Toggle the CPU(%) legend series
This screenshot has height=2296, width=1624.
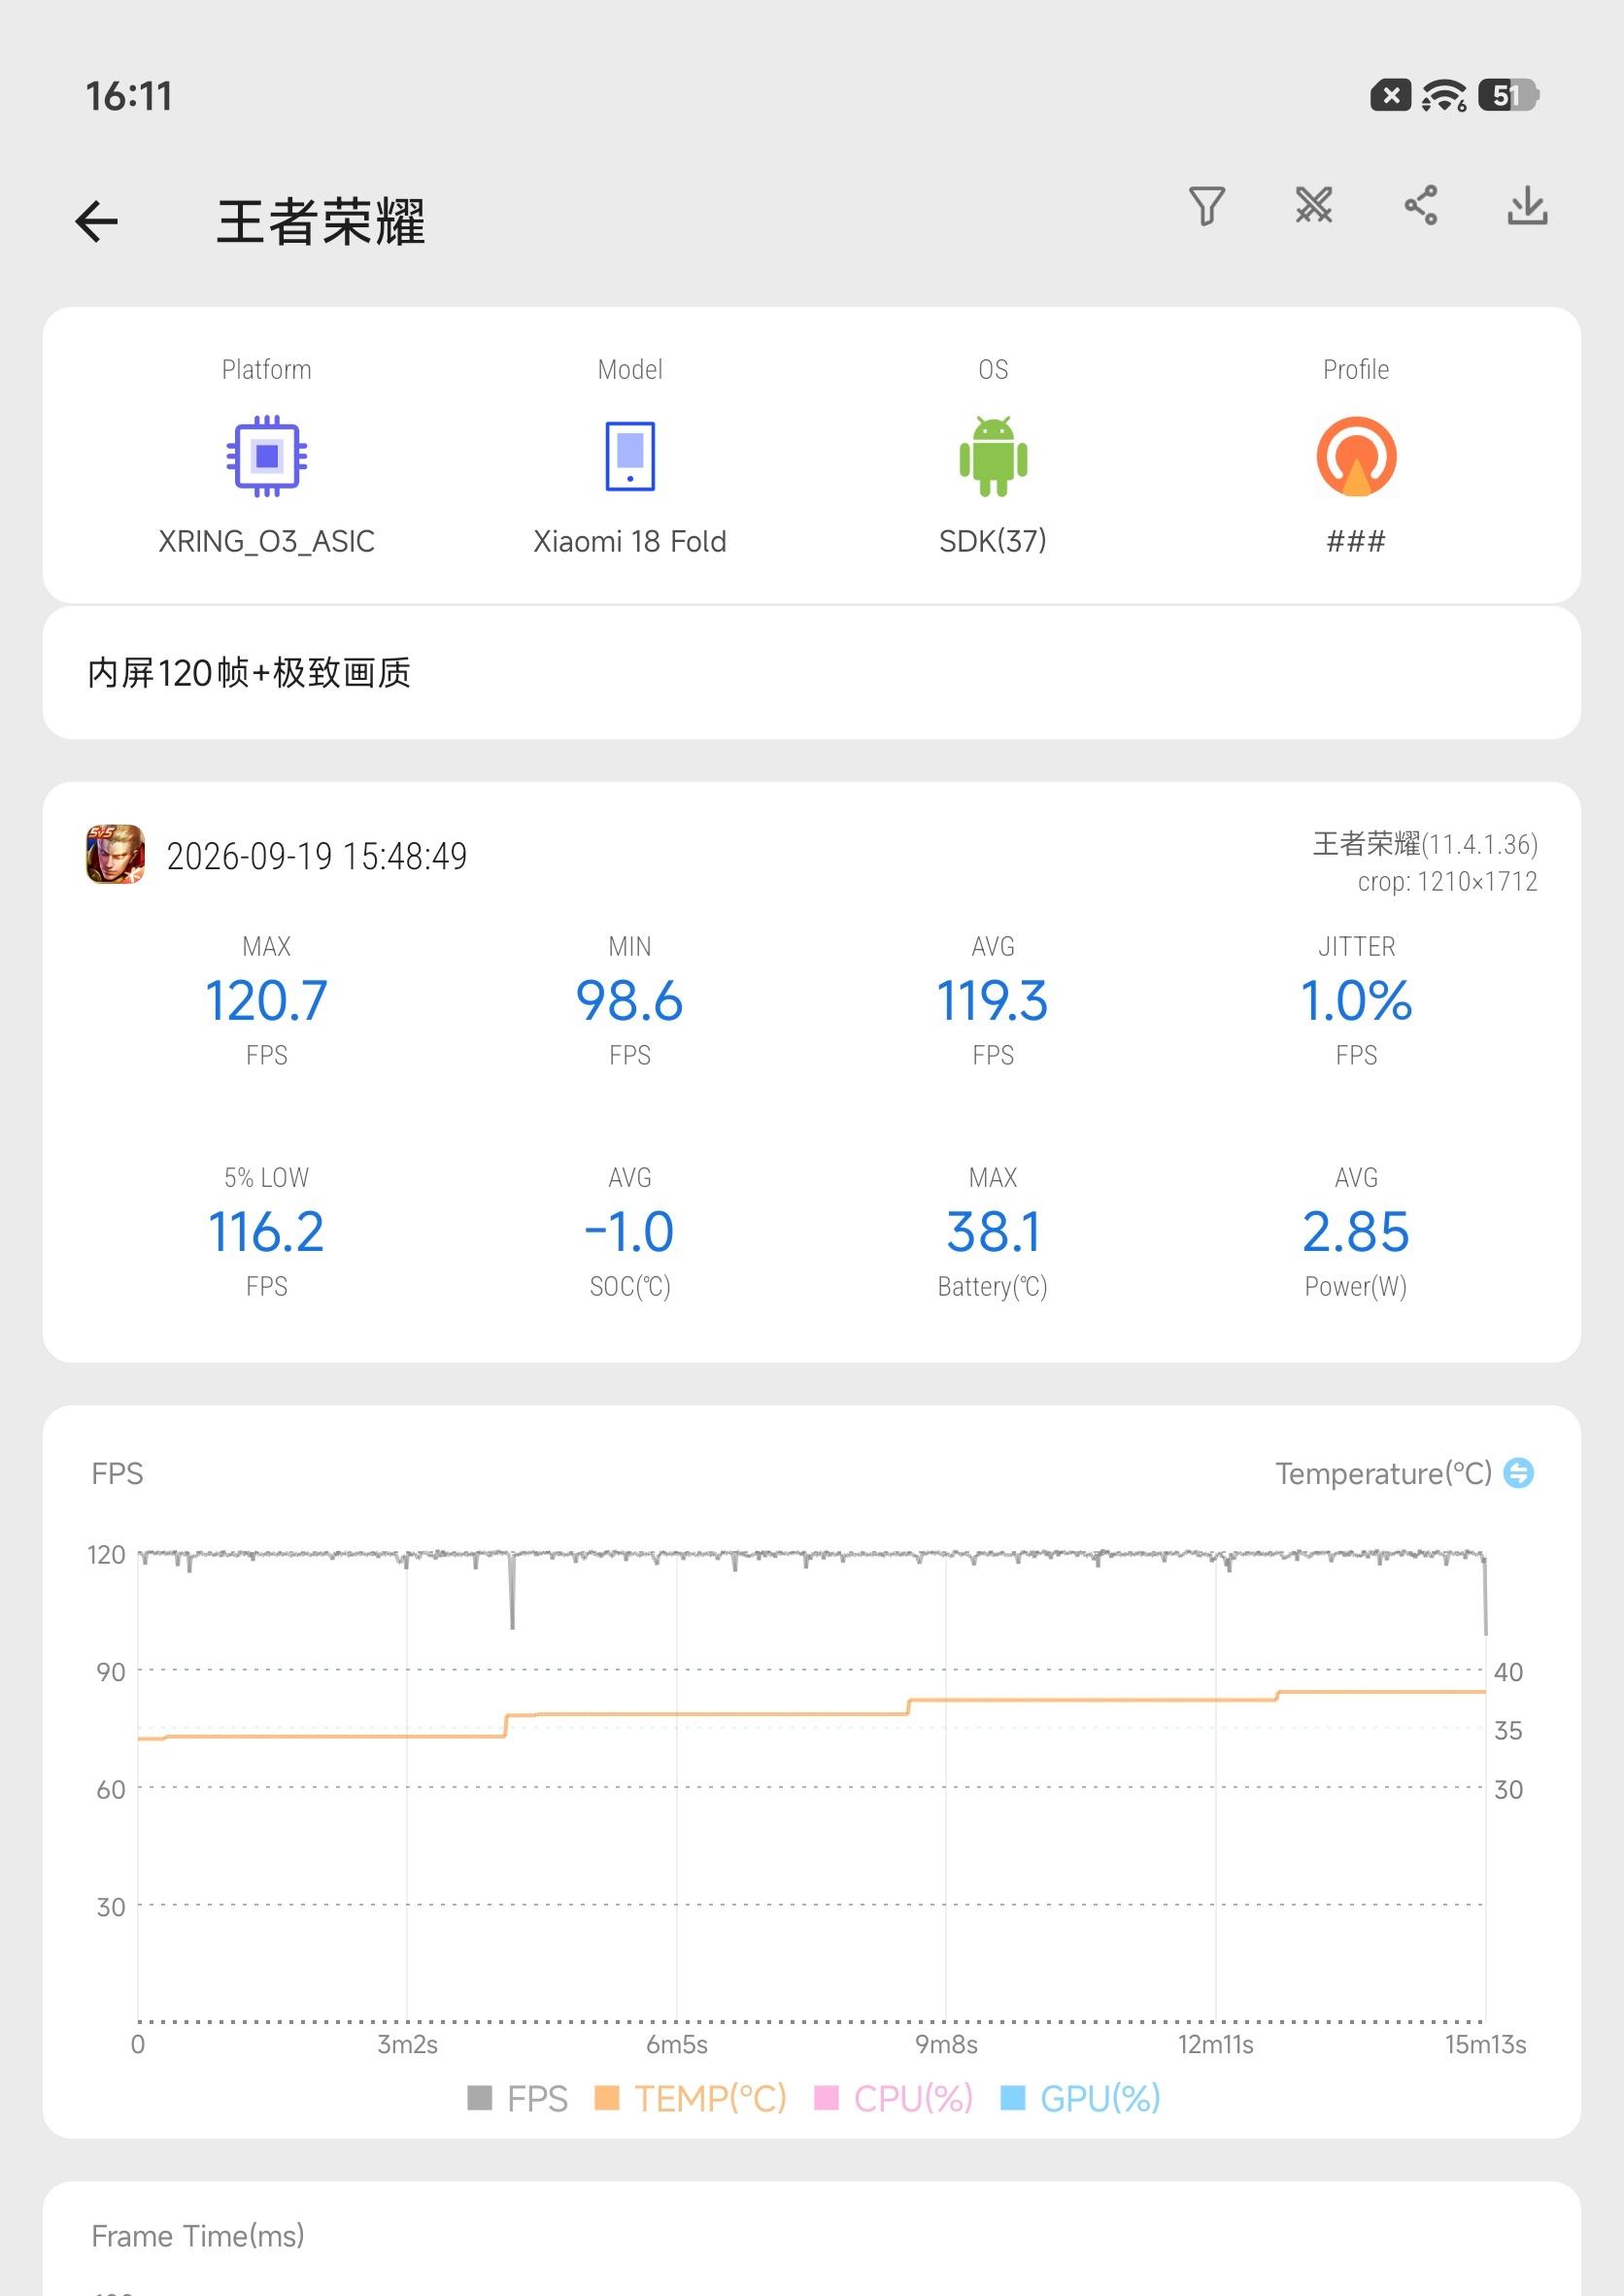tap(894, 2098)
